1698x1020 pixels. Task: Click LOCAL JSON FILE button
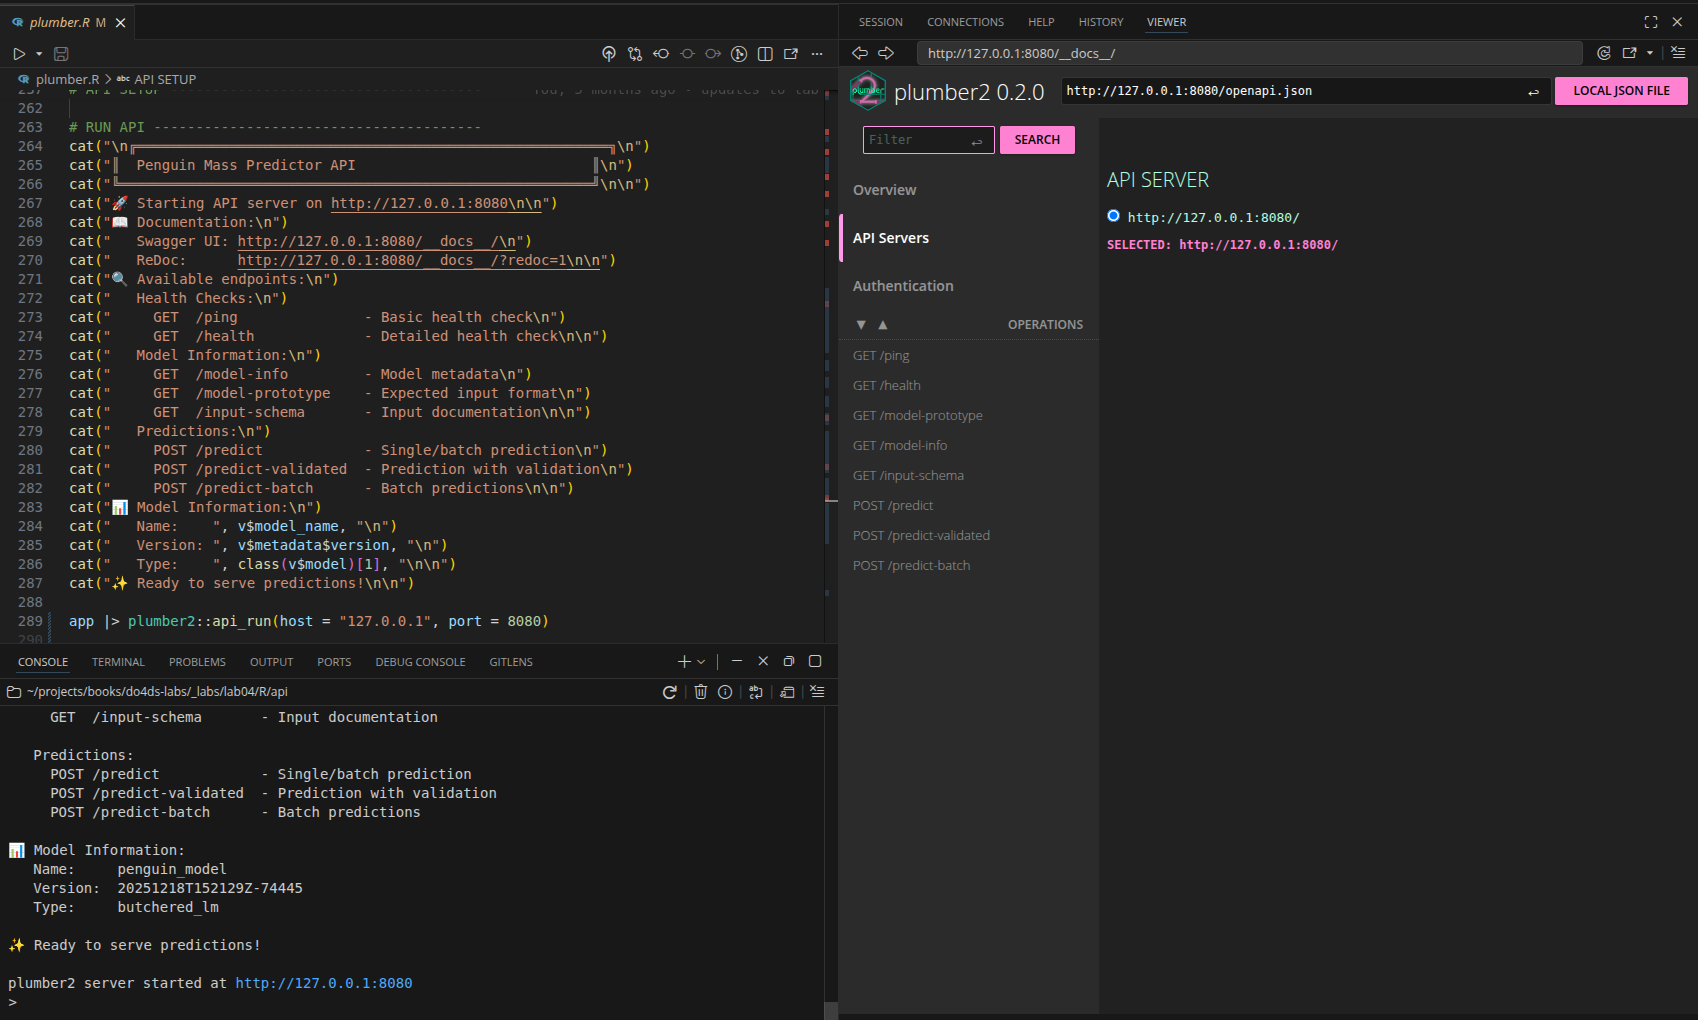(x=1621, y=91)
